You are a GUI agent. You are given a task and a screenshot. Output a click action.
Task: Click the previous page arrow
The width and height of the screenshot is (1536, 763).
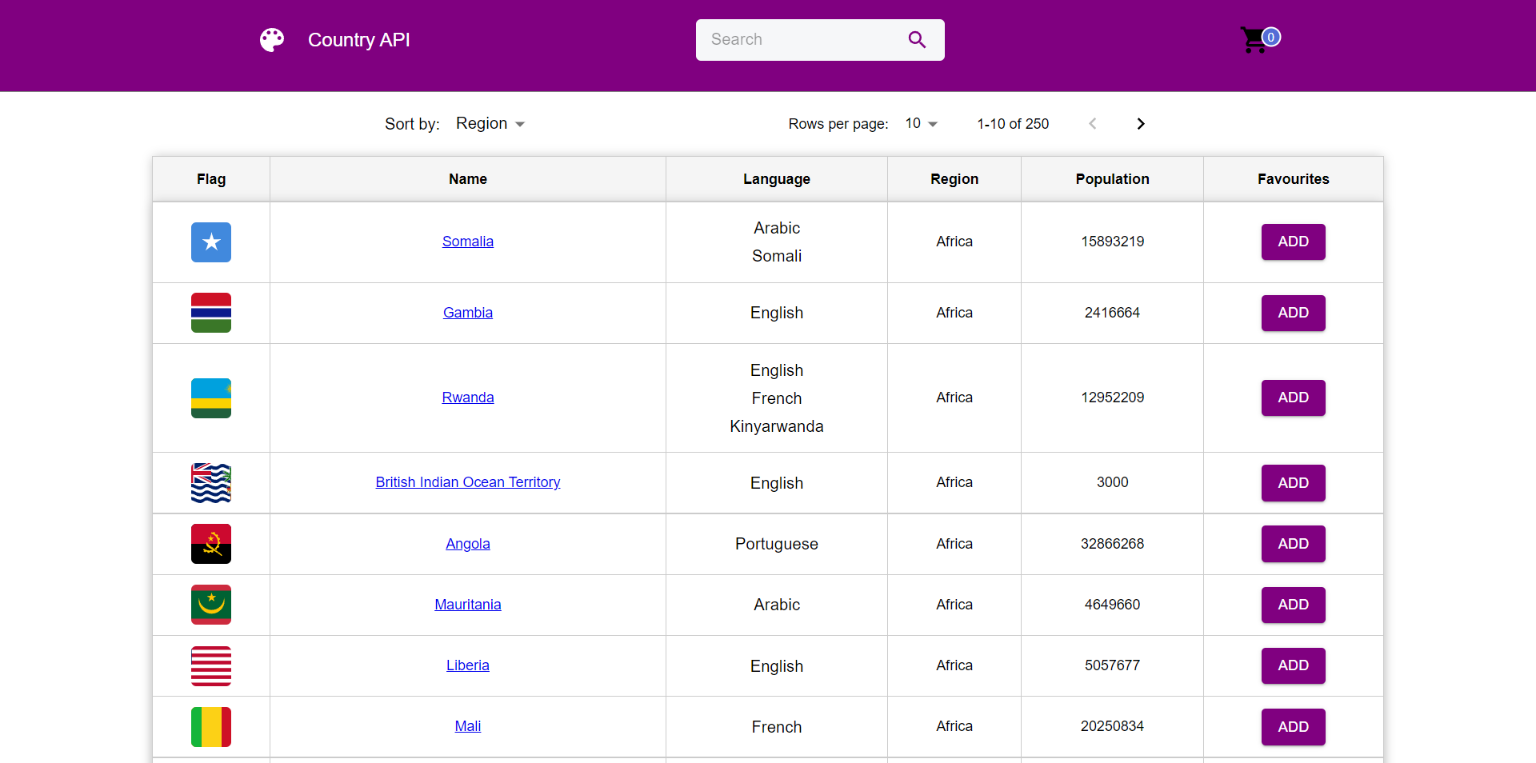pyautogui.click(x=1093, y=124)
